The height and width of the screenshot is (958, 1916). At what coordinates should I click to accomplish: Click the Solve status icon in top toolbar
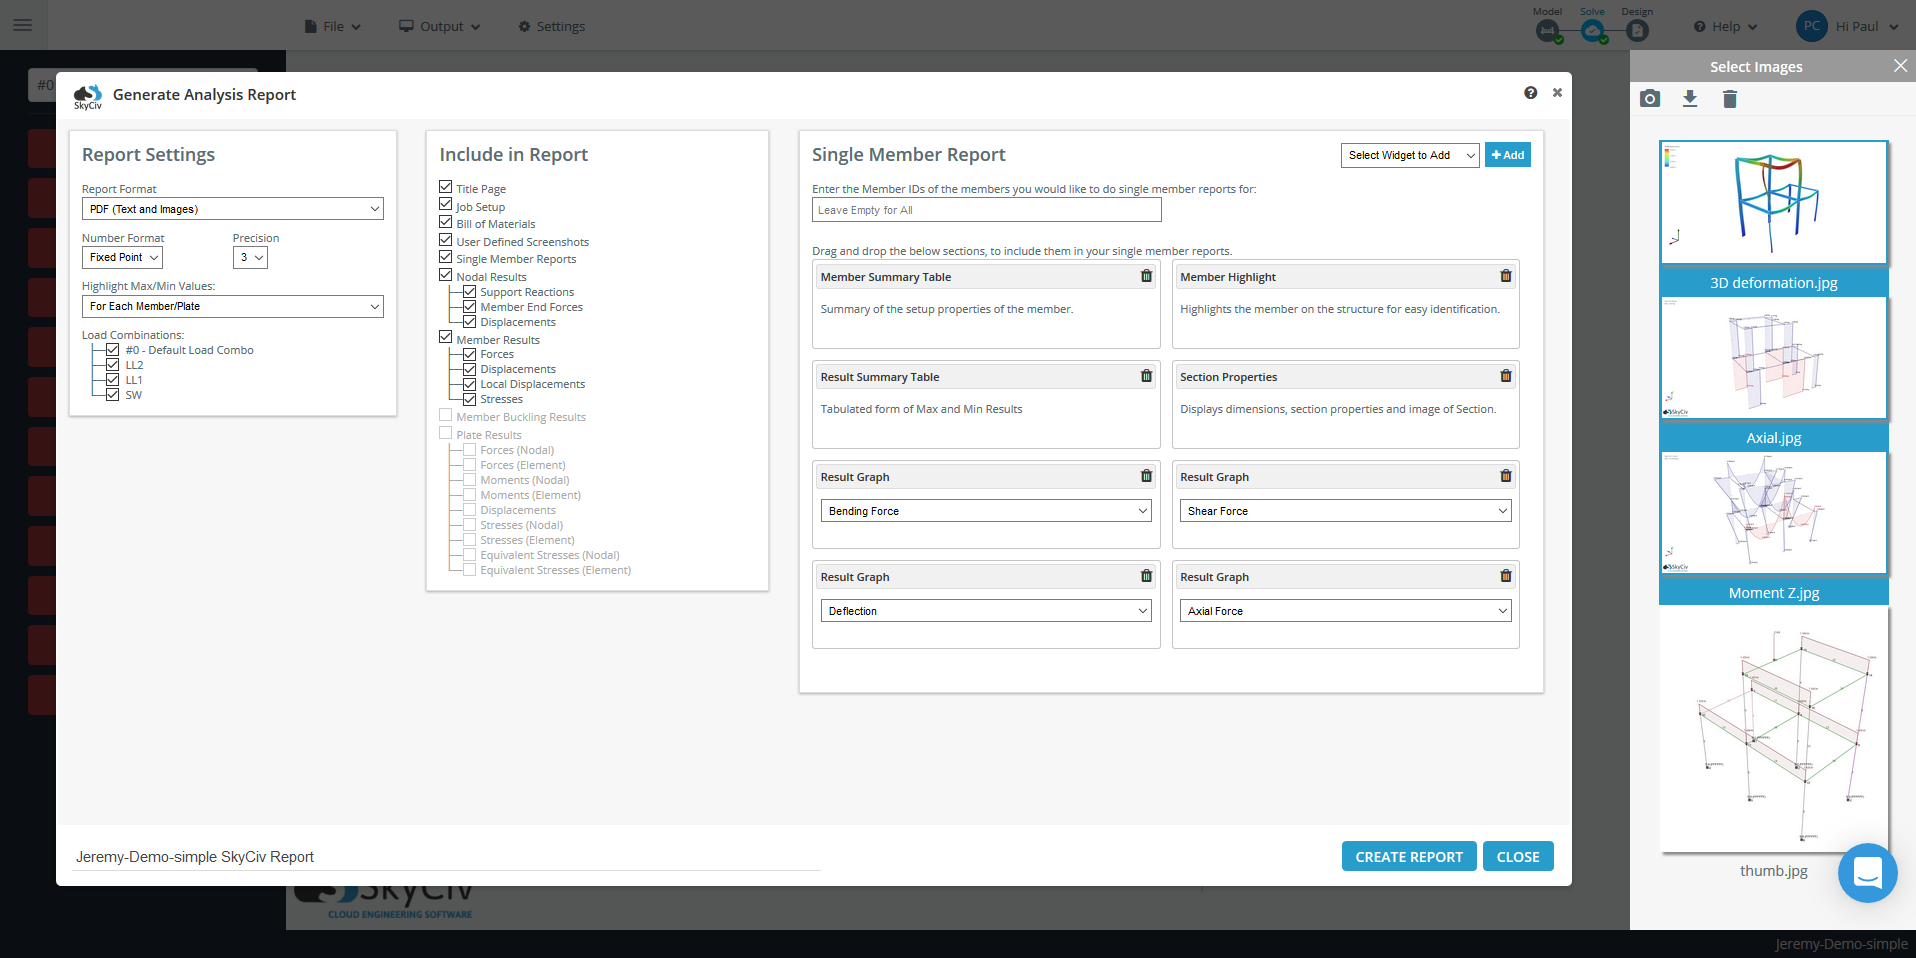[x=1592, y=31]
